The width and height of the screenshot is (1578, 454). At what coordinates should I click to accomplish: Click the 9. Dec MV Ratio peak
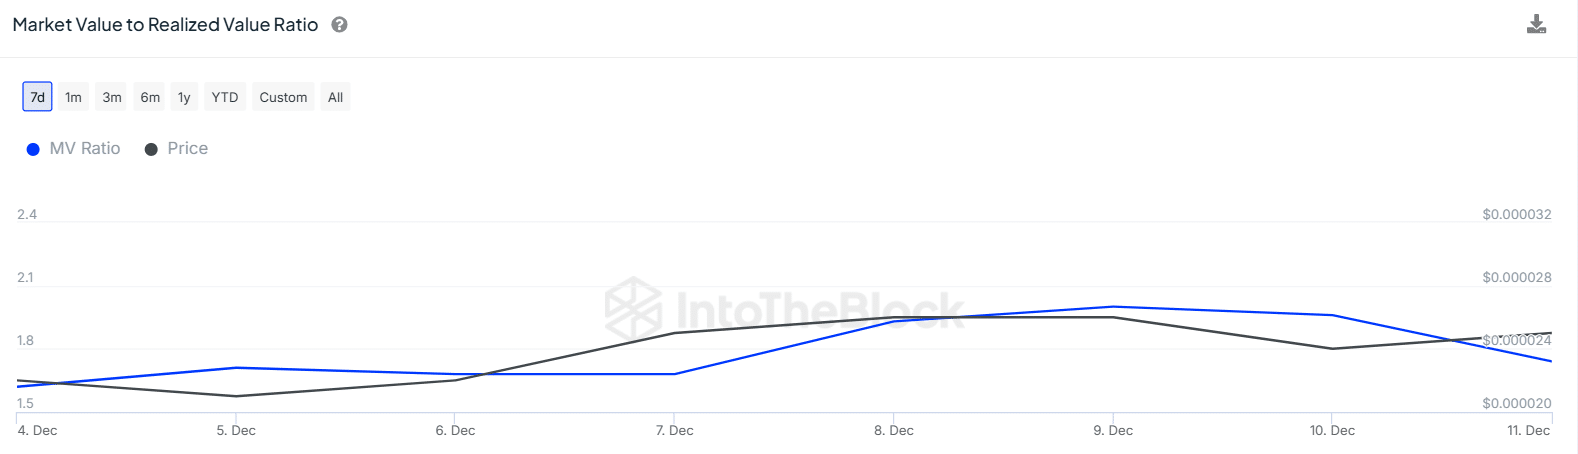pos(1113,307)
